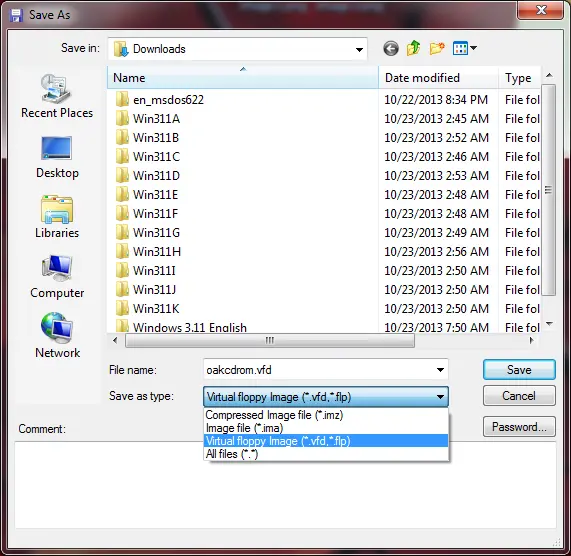Viewport: 571px width, 556px height.
Task: Click the horizontal scrollbar thumb of file list
Action: click(270, 341)
